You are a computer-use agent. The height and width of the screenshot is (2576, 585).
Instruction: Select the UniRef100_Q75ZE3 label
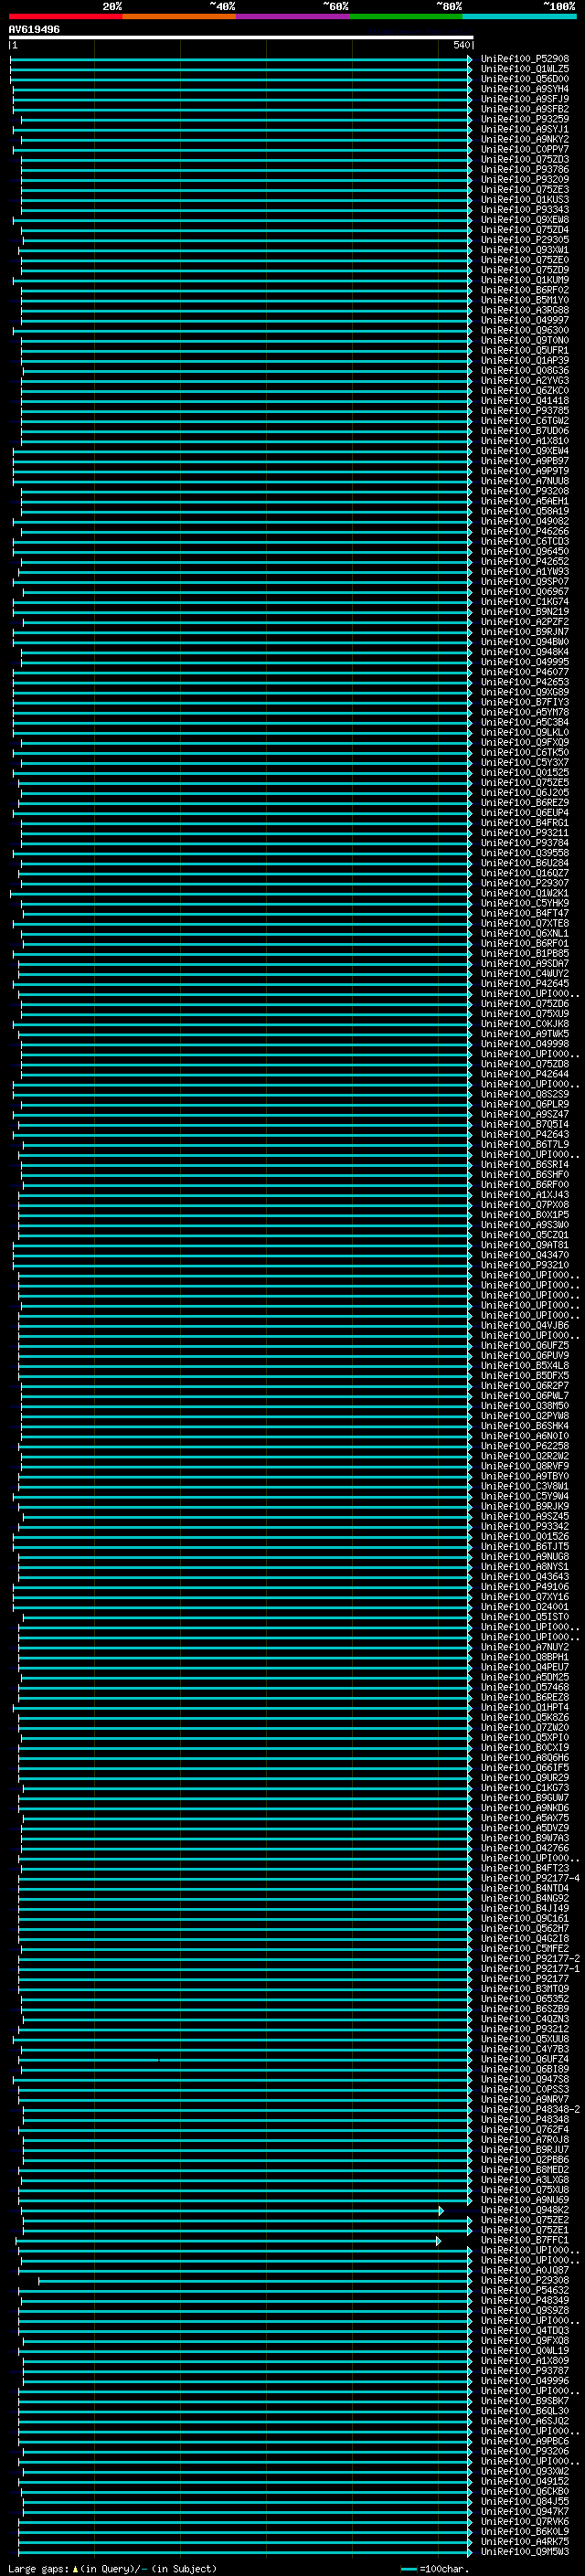coord(525,190)
